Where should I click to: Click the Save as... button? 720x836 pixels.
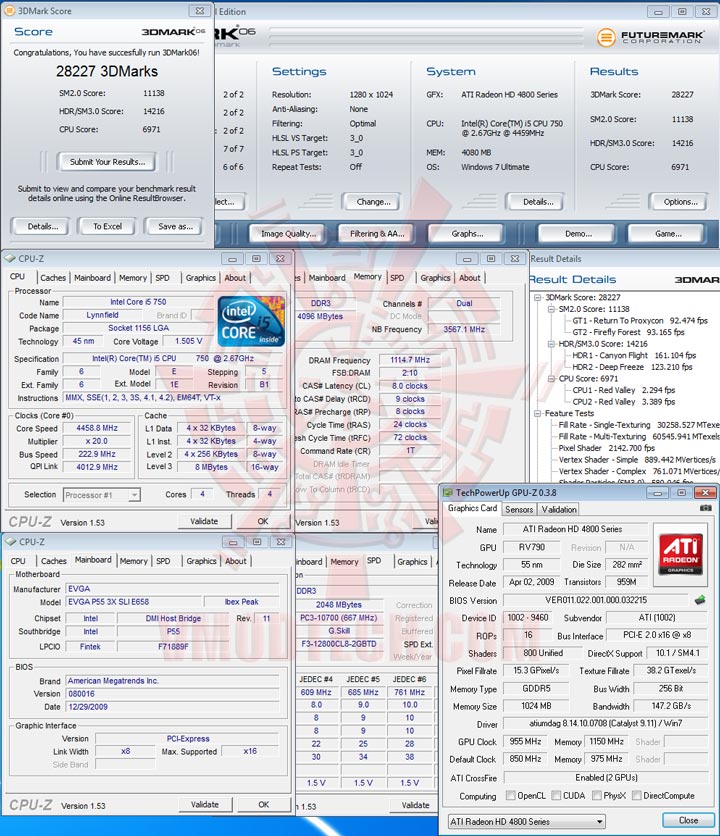click(x=175, y=226)
